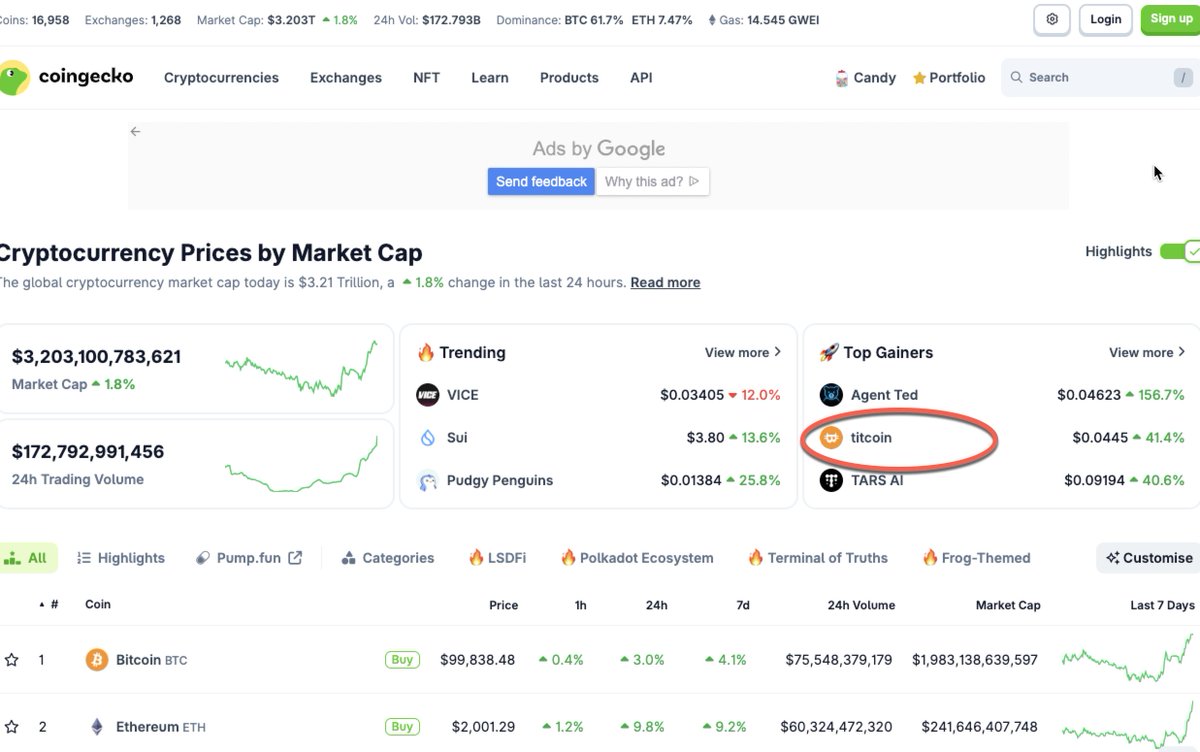Select the Highlights tab
Viewport: 1200px width, 752px height.
pyautogui.click(x=121, y=558)
